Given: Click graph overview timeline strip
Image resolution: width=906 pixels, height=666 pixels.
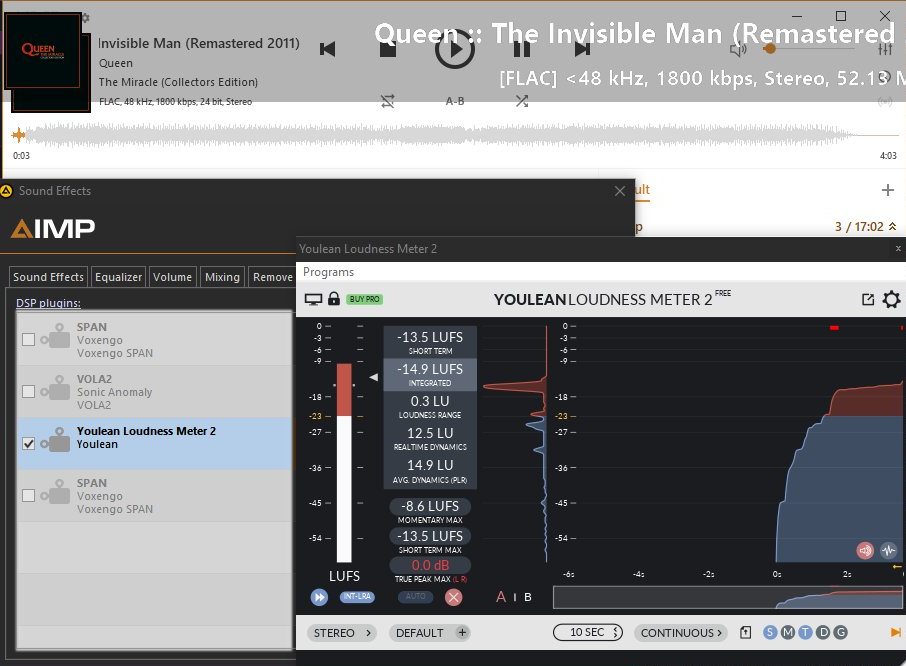Looking at the screenshot, I should click(x=727, y=597).
